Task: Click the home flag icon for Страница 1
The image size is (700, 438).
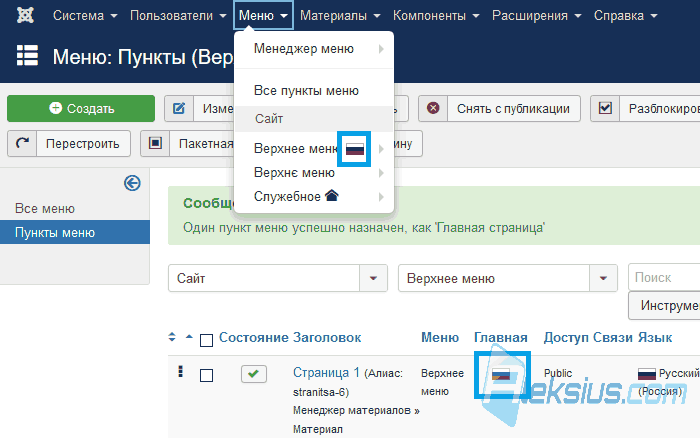Action: (x=501, y=374)
